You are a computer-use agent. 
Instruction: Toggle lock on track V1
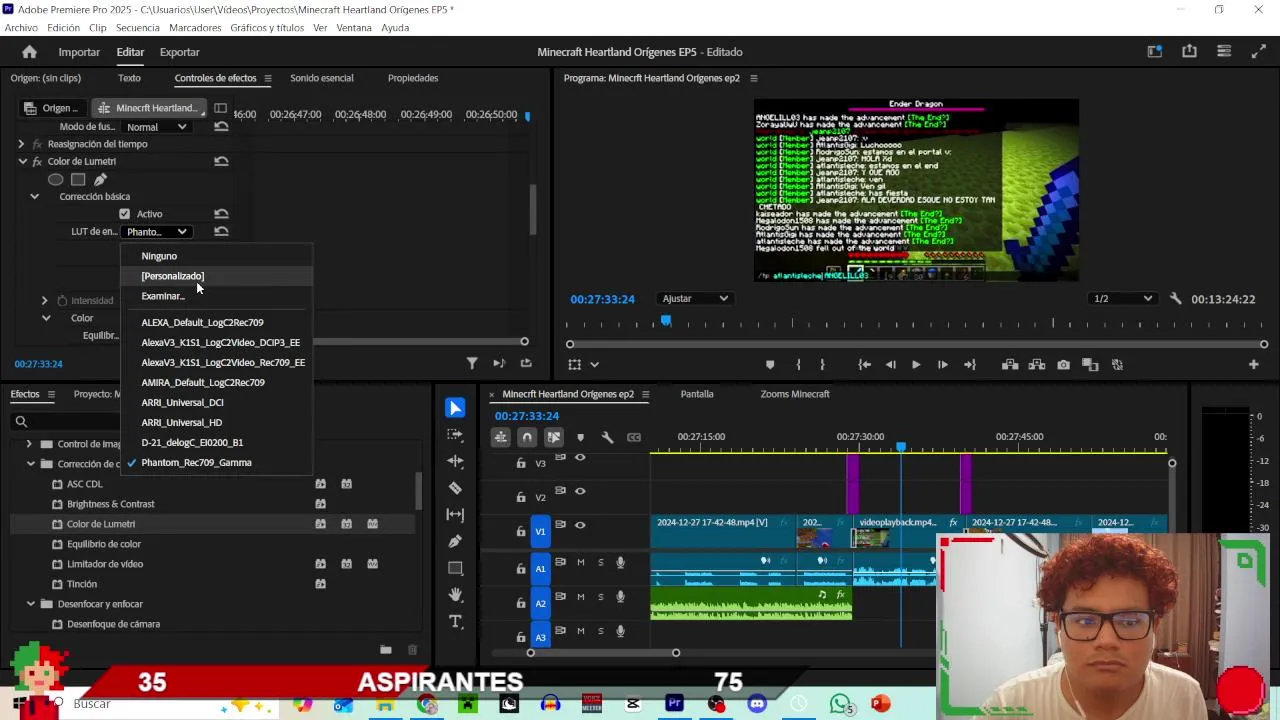(x=520, y=531)
